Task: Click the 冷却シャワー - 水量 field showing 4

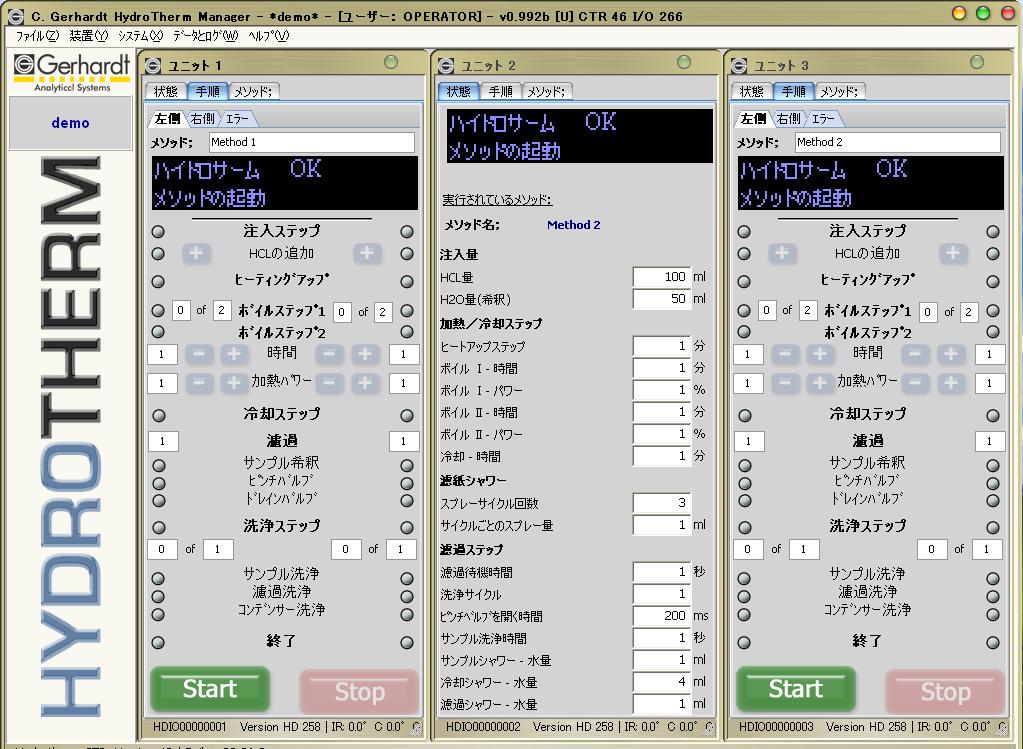Action: pyautogui.click(x=661, y=682)
